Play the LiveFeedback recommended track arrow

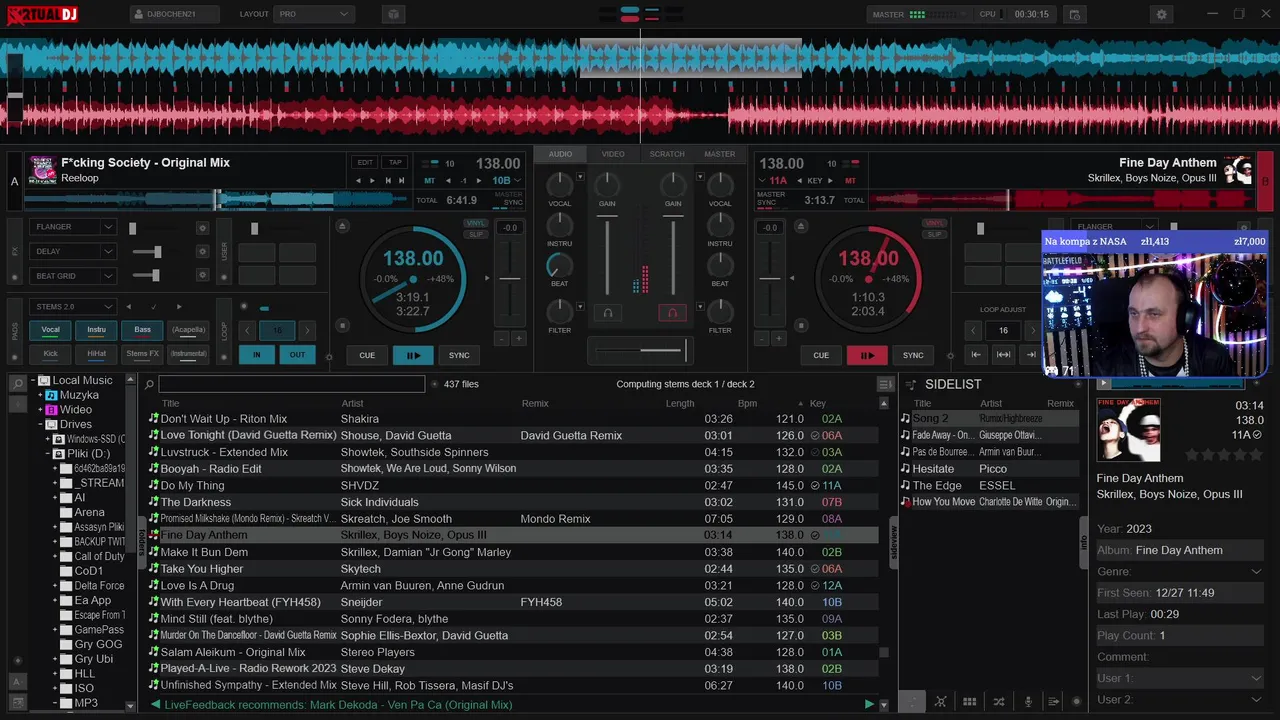click(x=869, y=704)
